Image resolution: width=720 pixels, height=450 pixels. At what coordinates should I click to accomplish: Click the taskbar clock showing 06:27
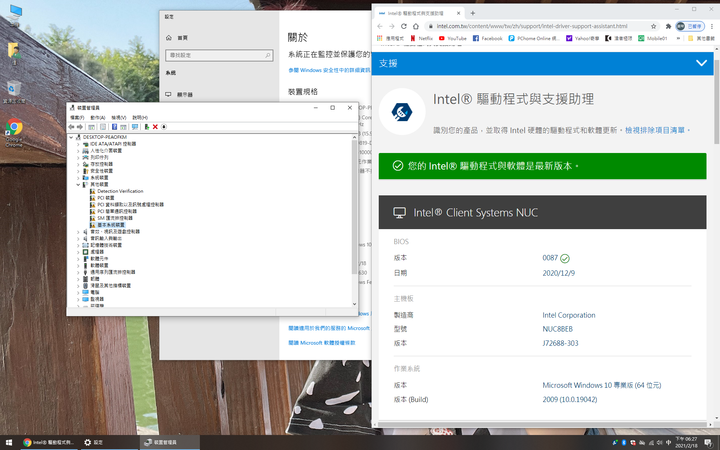[686, 443]
